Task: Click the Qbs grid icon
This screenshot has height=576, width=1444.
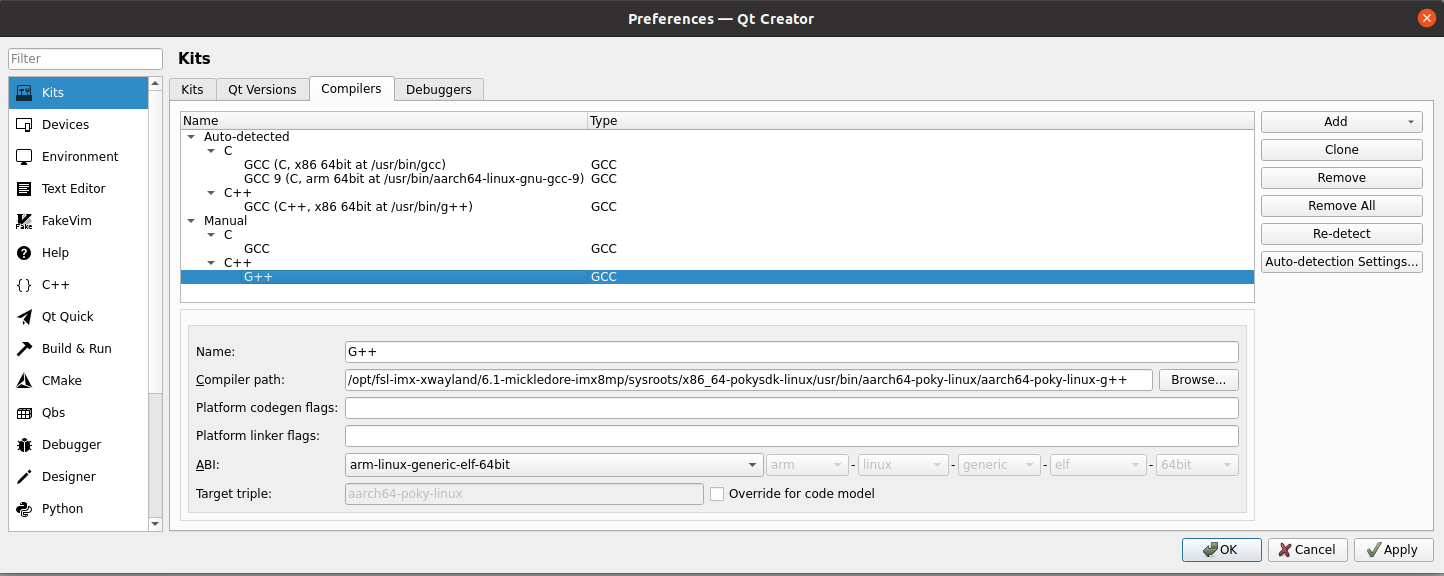Action: click(x=24, y=412)
